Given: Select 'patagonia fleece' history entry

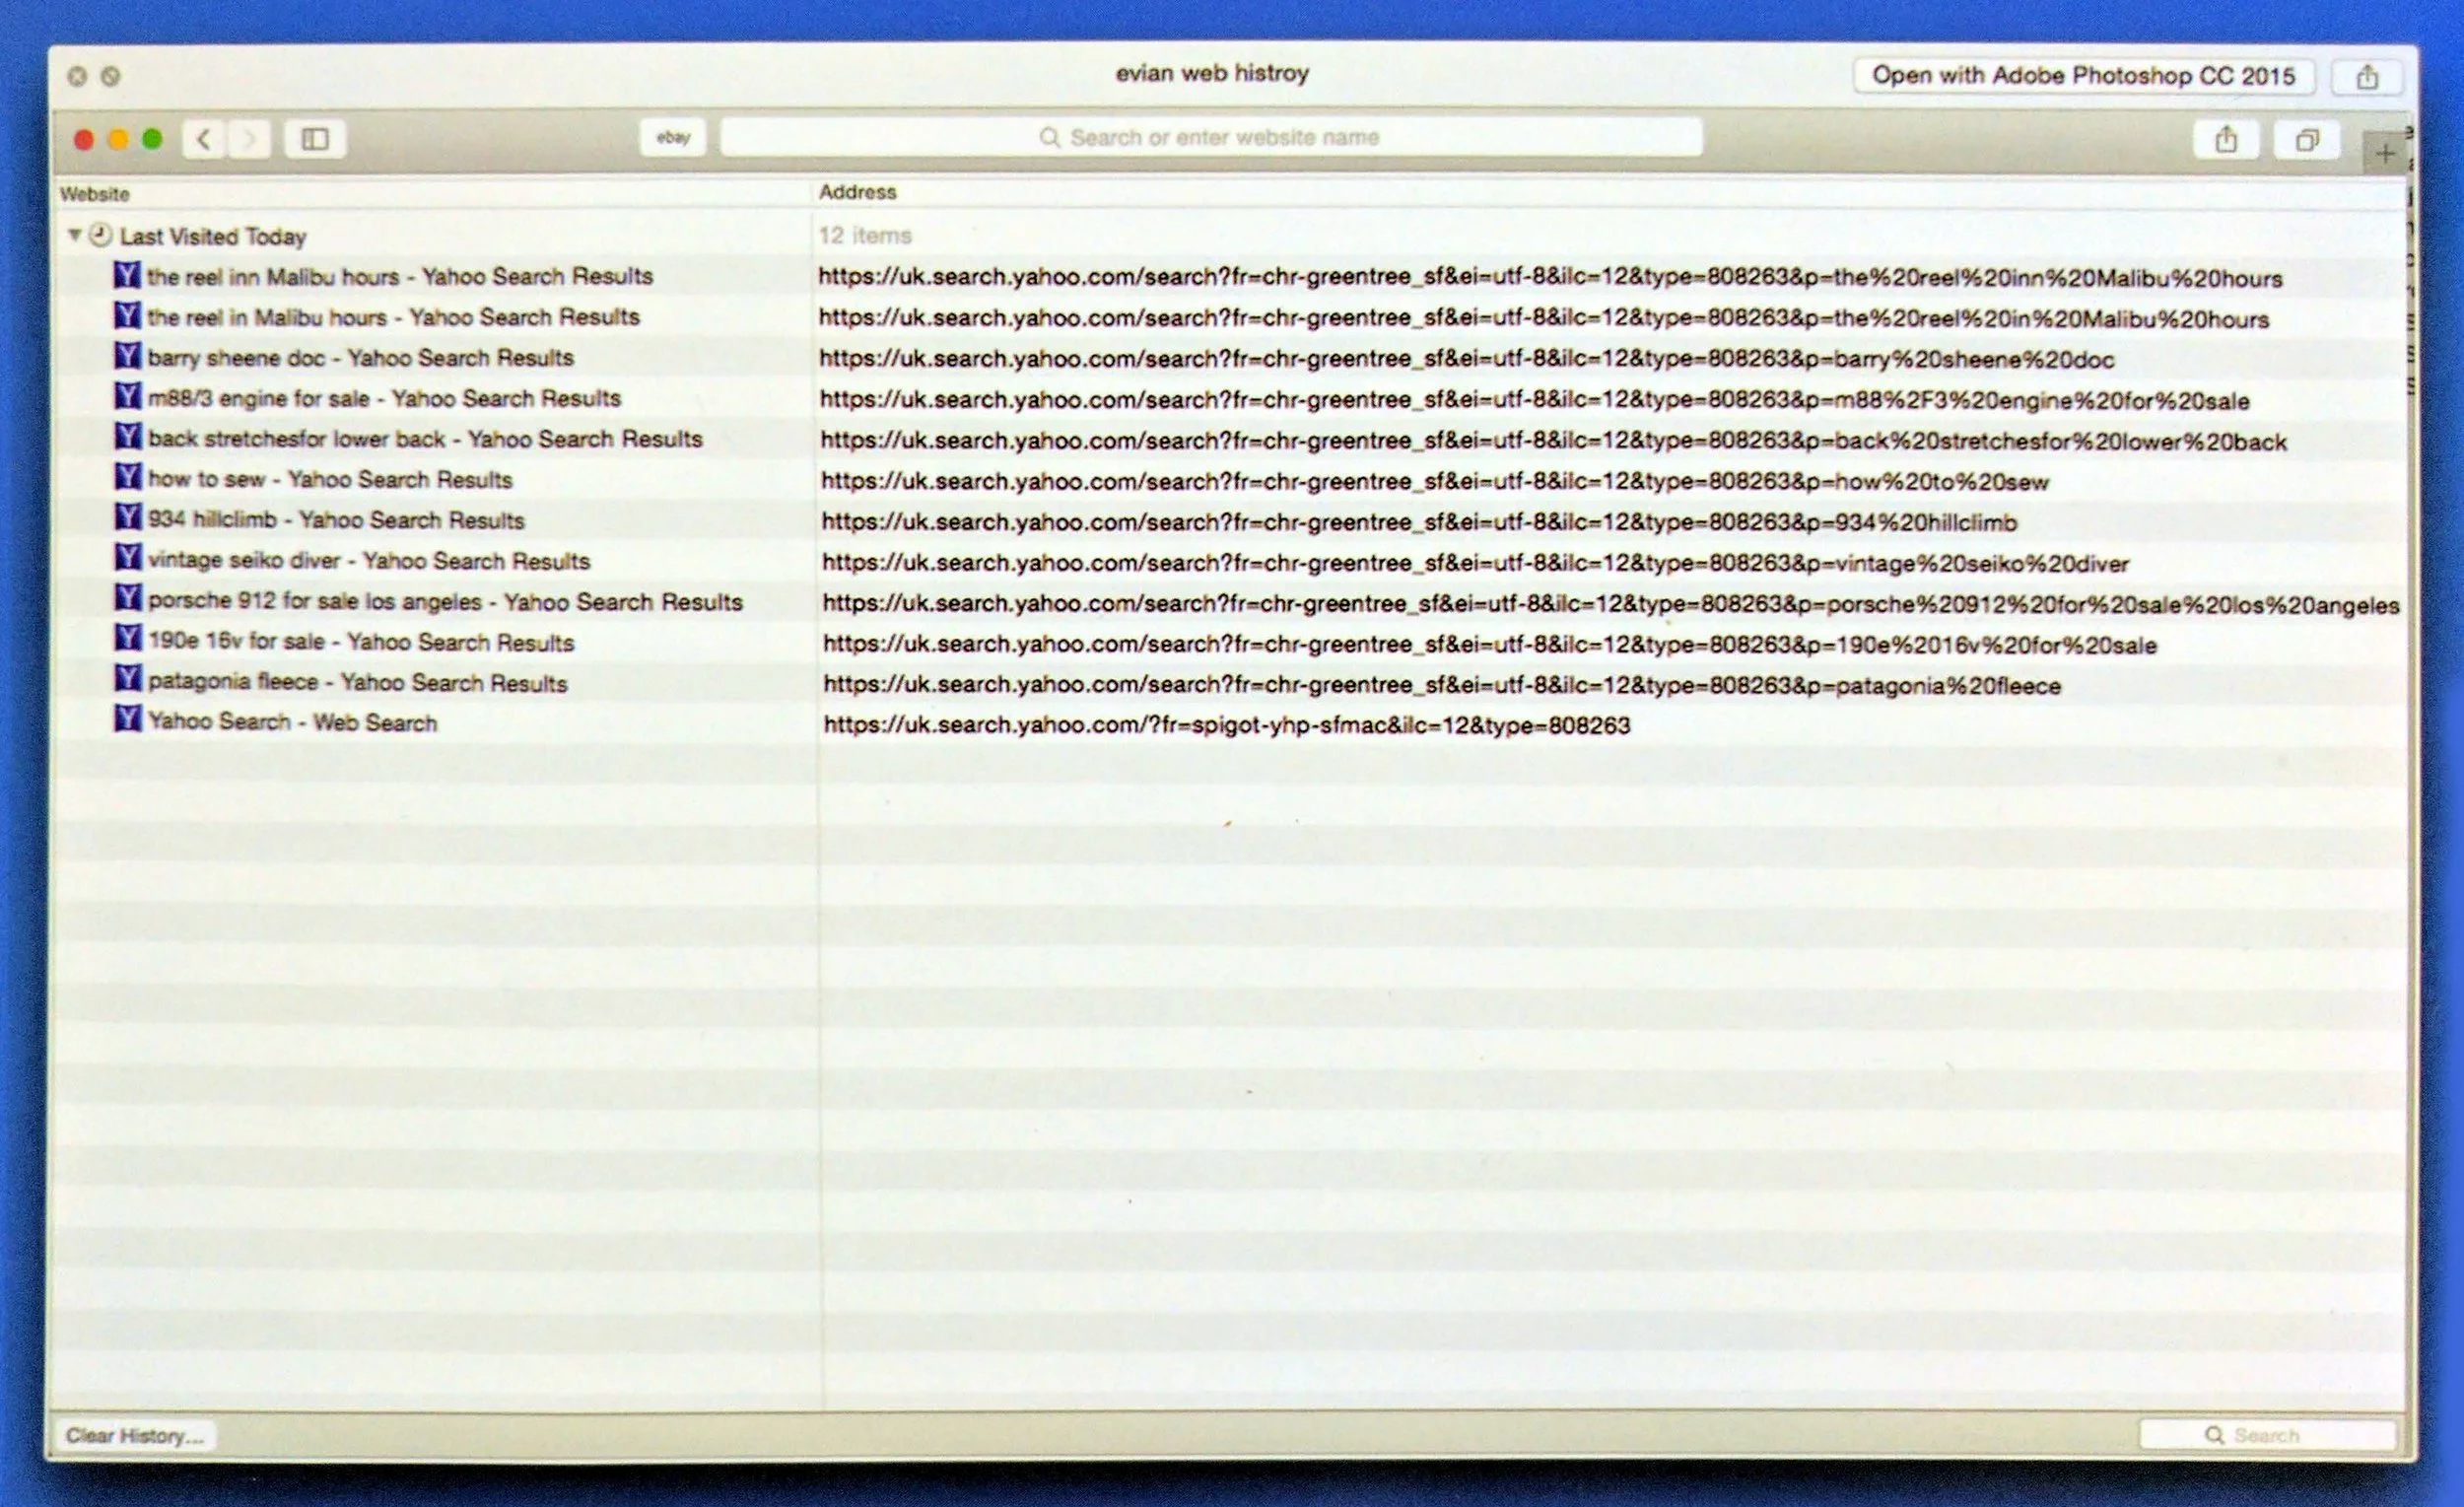Looking at the screenshot, I should [x=357, y=682].
